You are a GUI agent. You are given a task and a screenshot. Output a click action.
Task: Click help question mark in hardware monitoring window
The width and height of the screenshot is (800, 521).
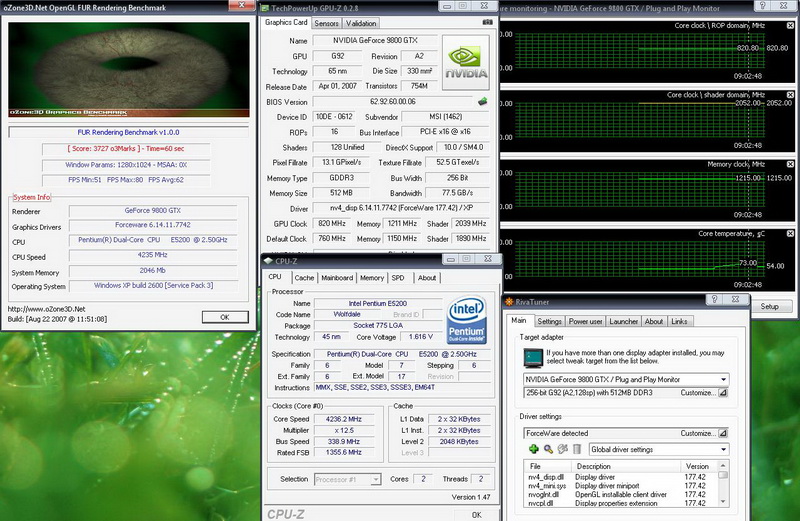(x=762, y=6)
